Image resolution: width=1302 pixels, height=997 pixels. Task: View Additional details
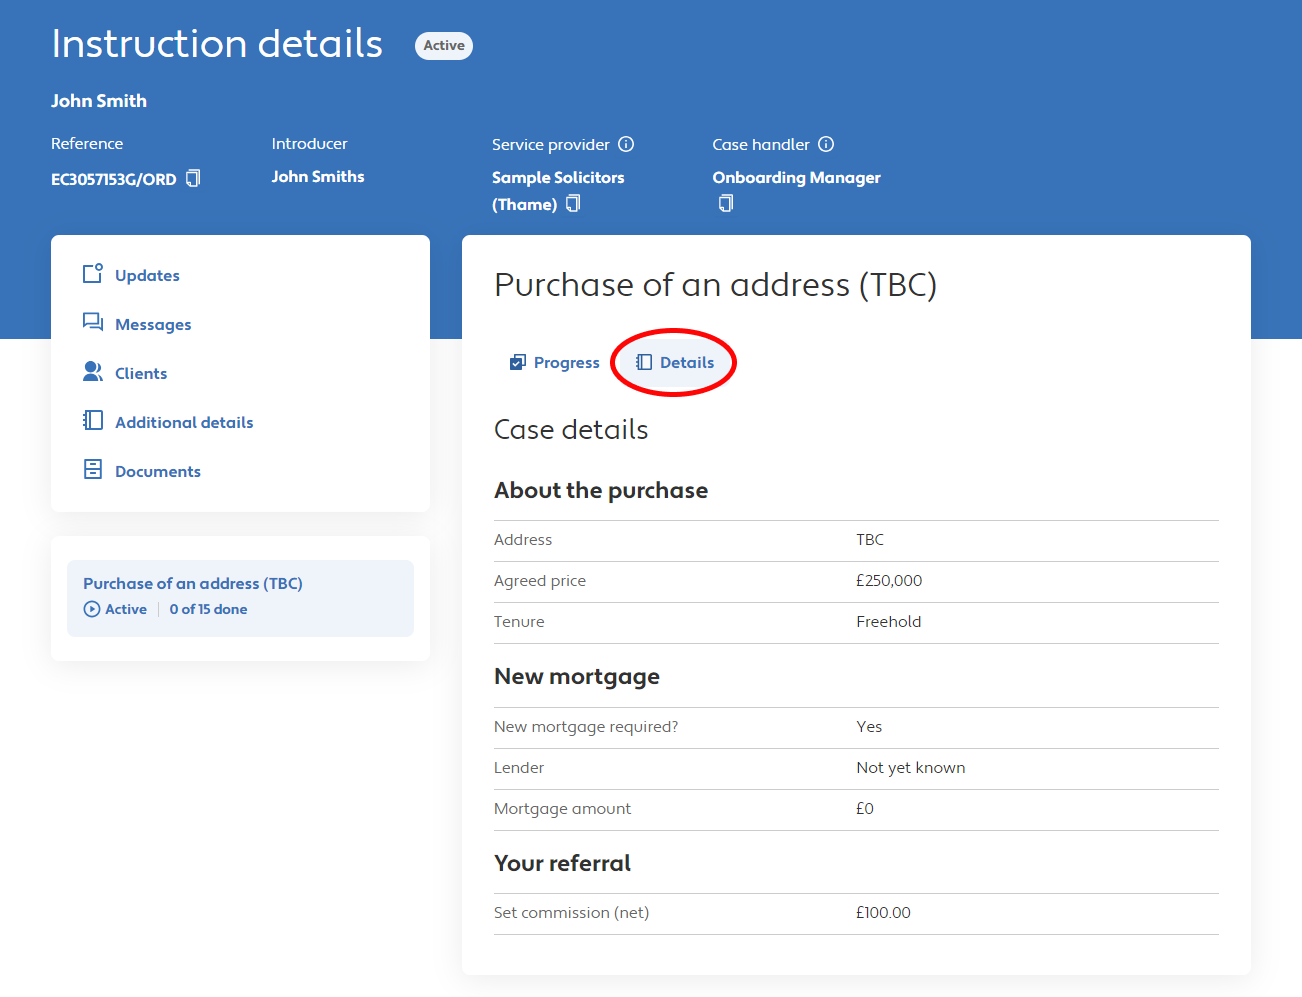coord(184,423)
